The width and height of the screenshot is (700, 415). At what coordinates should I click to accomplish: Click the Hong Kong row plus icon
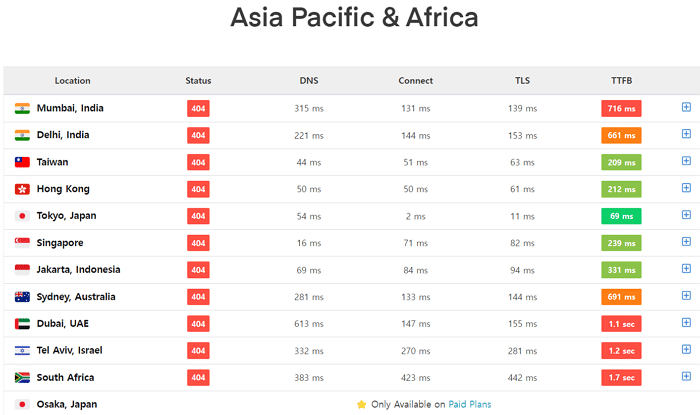point(686,188)
